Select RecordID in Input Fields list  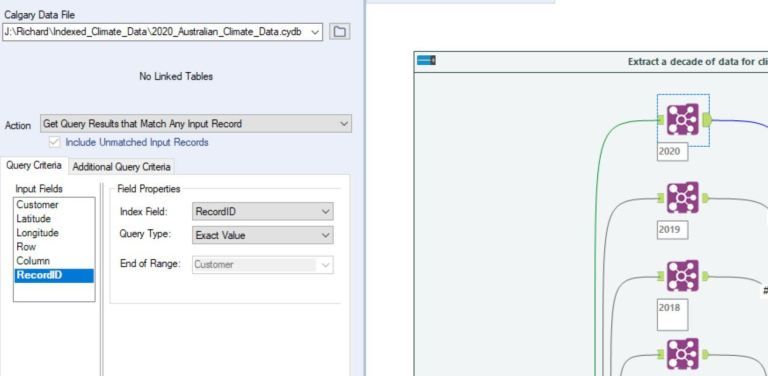54,275
